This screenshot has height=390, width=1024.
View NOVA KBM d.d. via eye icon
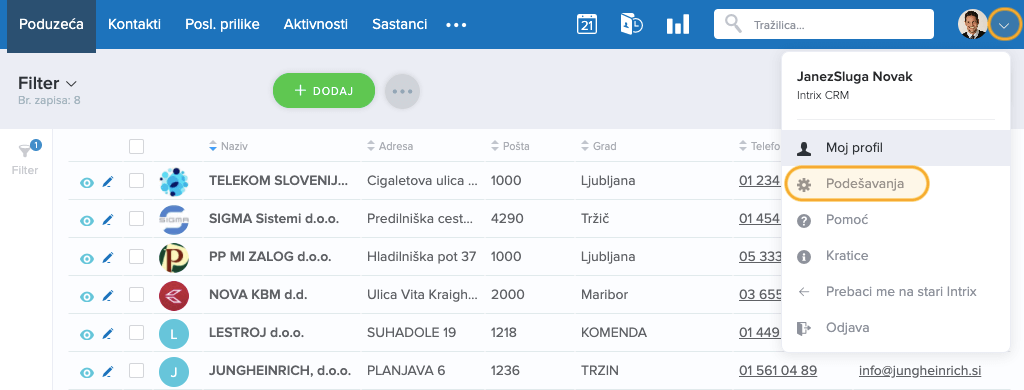point(87,296)
